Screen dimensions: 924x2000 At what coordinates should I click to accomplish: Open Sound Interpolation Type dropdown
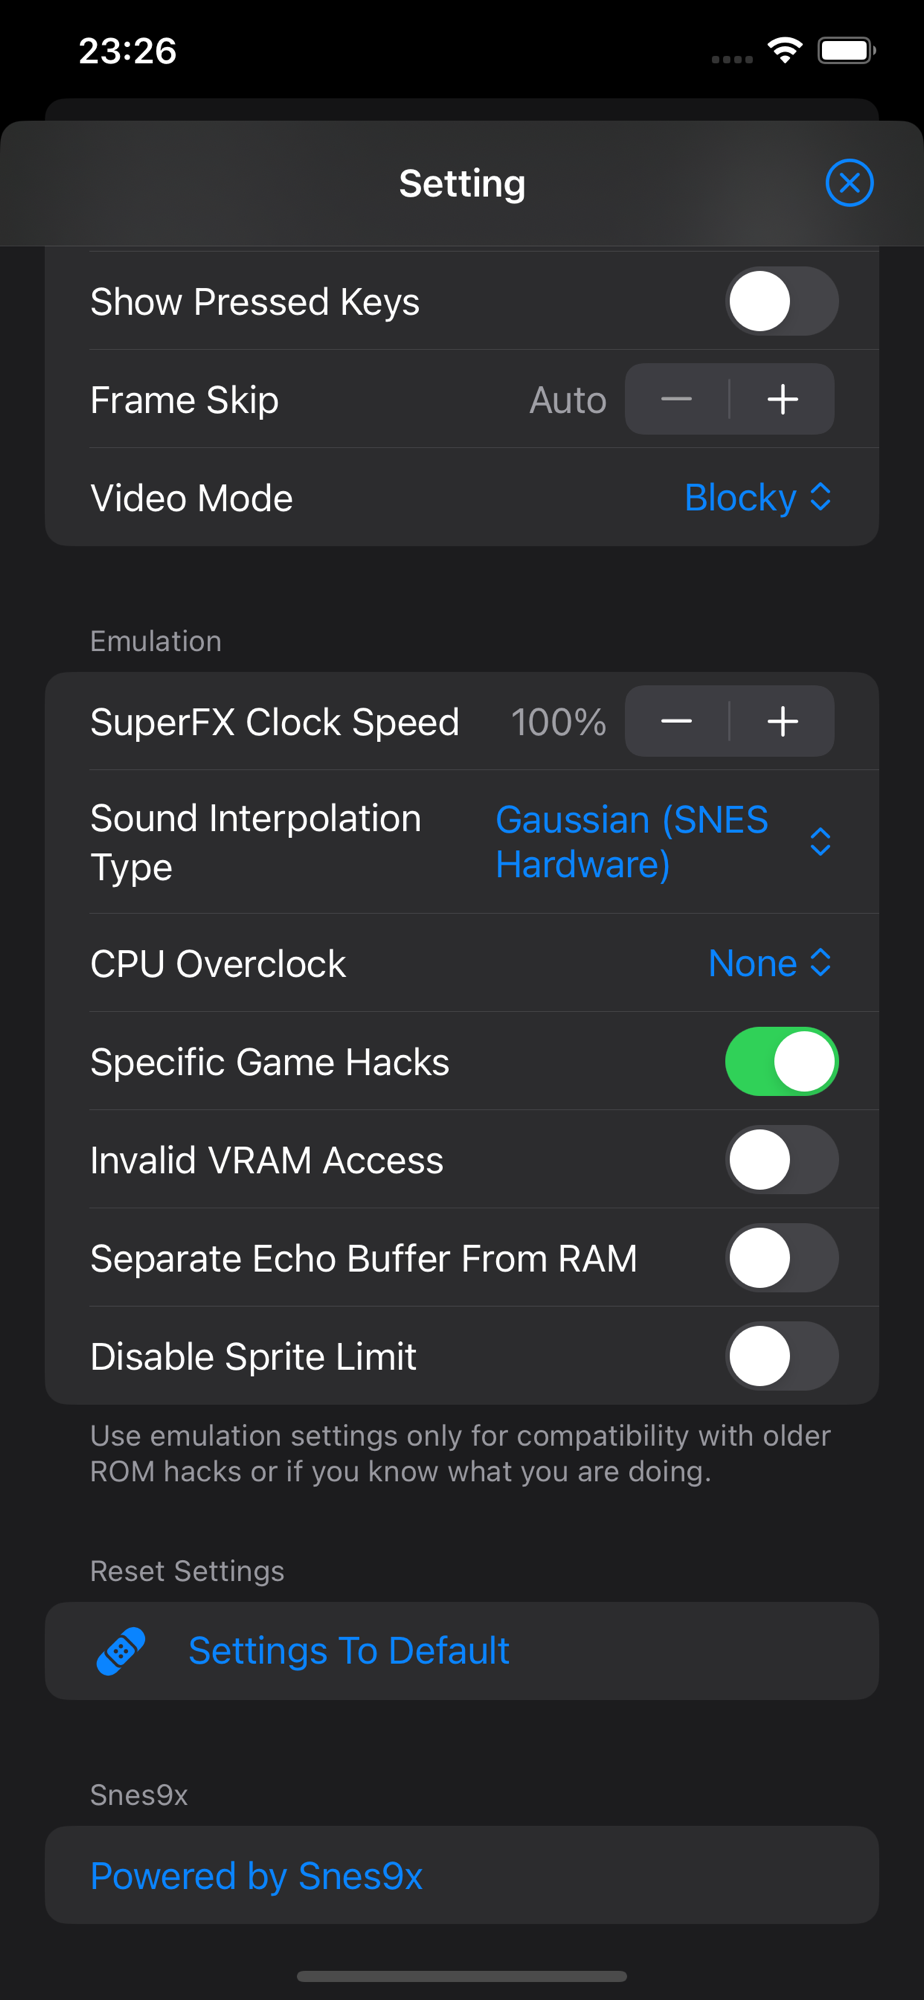[663, 842]
